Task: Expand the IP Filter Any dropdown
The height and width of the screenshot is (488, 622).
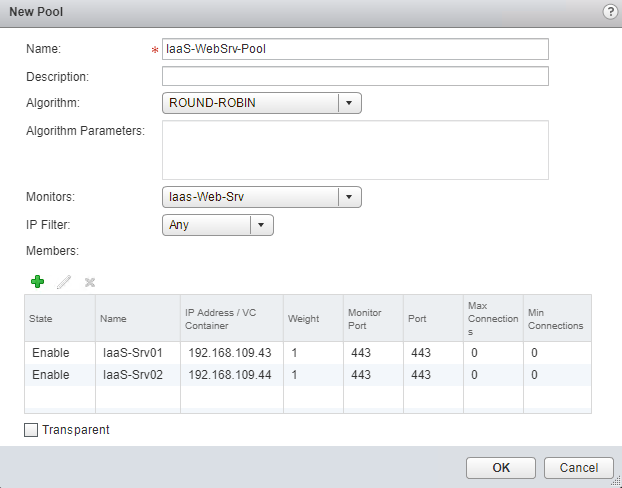Action: [x=261, y=225]
